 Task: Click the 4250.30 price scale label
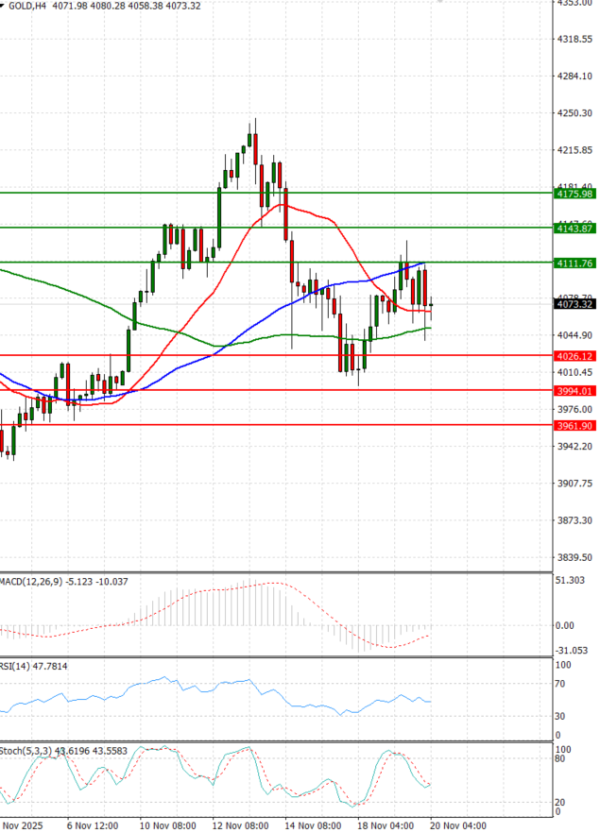point(575,113)
